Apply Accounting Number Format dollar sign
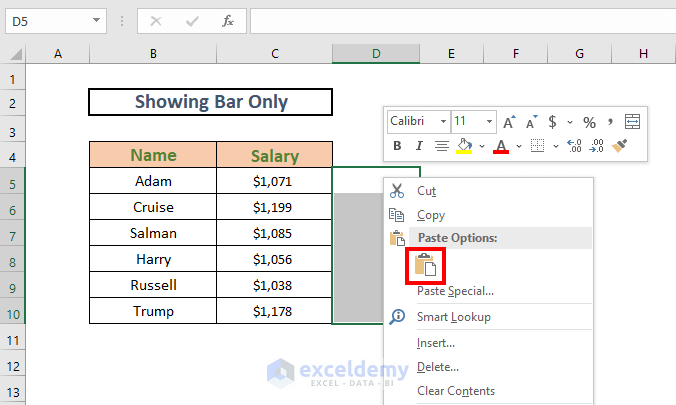 coord(552,122)
